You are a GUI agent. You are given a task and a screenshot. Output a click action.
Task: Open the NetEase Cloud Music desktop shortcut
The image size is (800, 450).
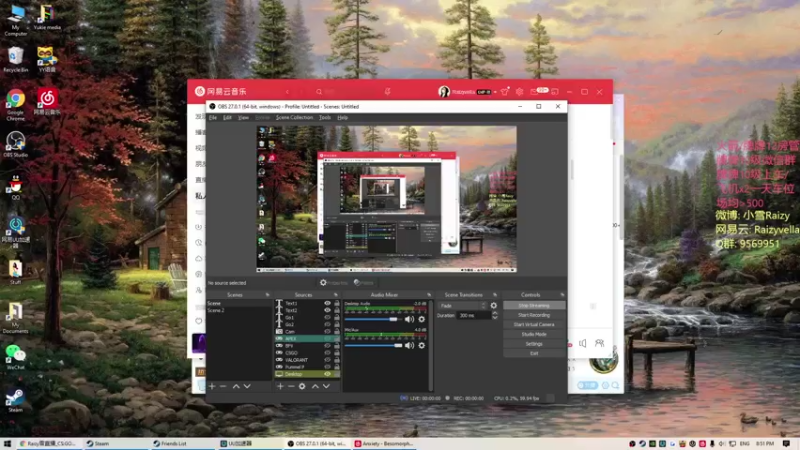click(x=47, y=101)
